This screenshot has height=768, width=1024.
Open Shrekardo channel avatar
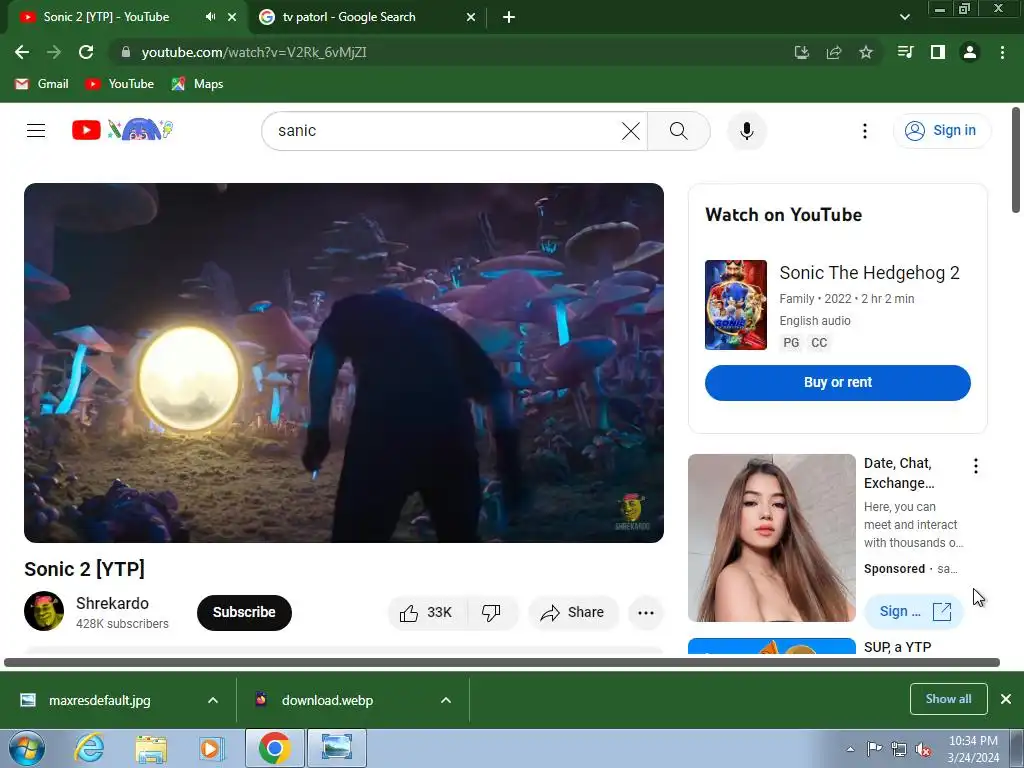click(x=44, y=611)
